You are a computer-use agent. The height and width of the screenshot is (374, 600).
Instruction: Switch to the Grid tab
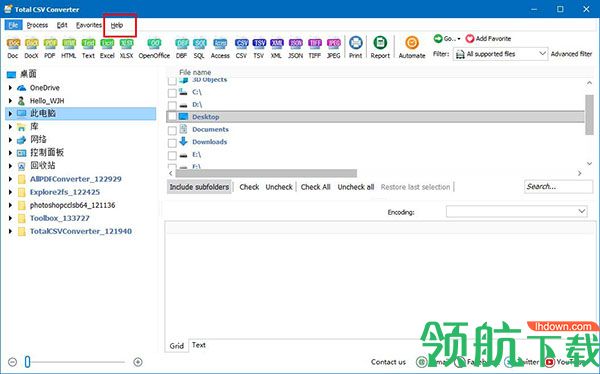point(176,346)
